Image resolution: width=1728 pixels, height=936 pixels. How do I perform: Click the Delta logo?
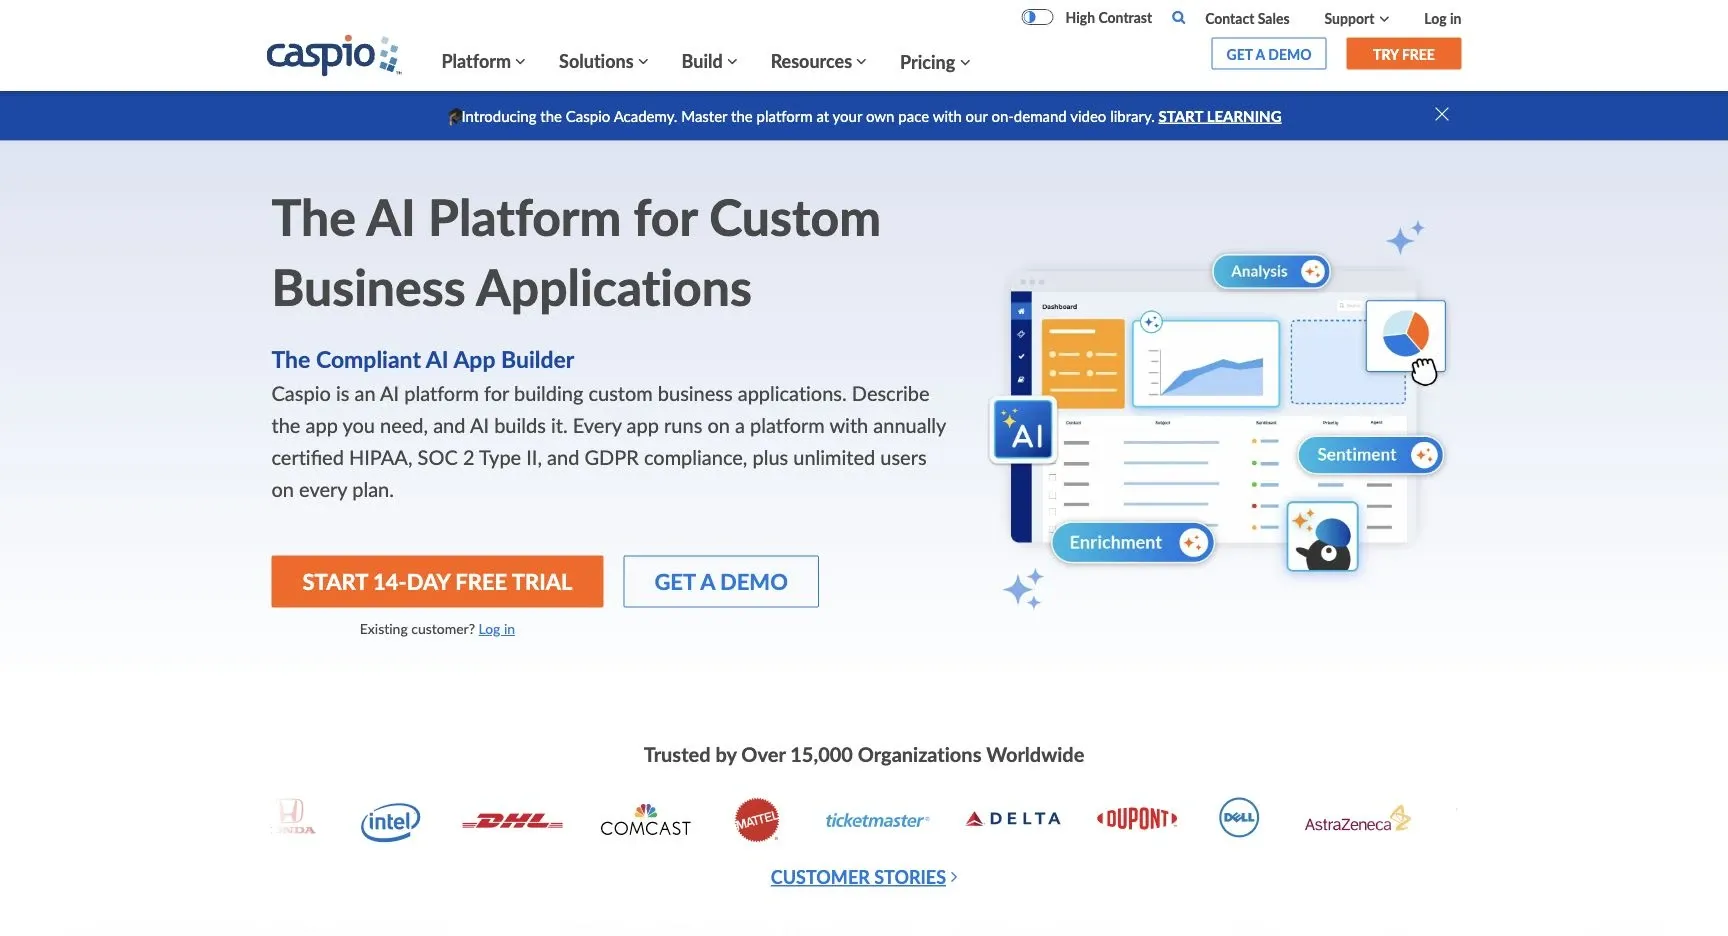pyautogui.click(x=1013, y=819)
